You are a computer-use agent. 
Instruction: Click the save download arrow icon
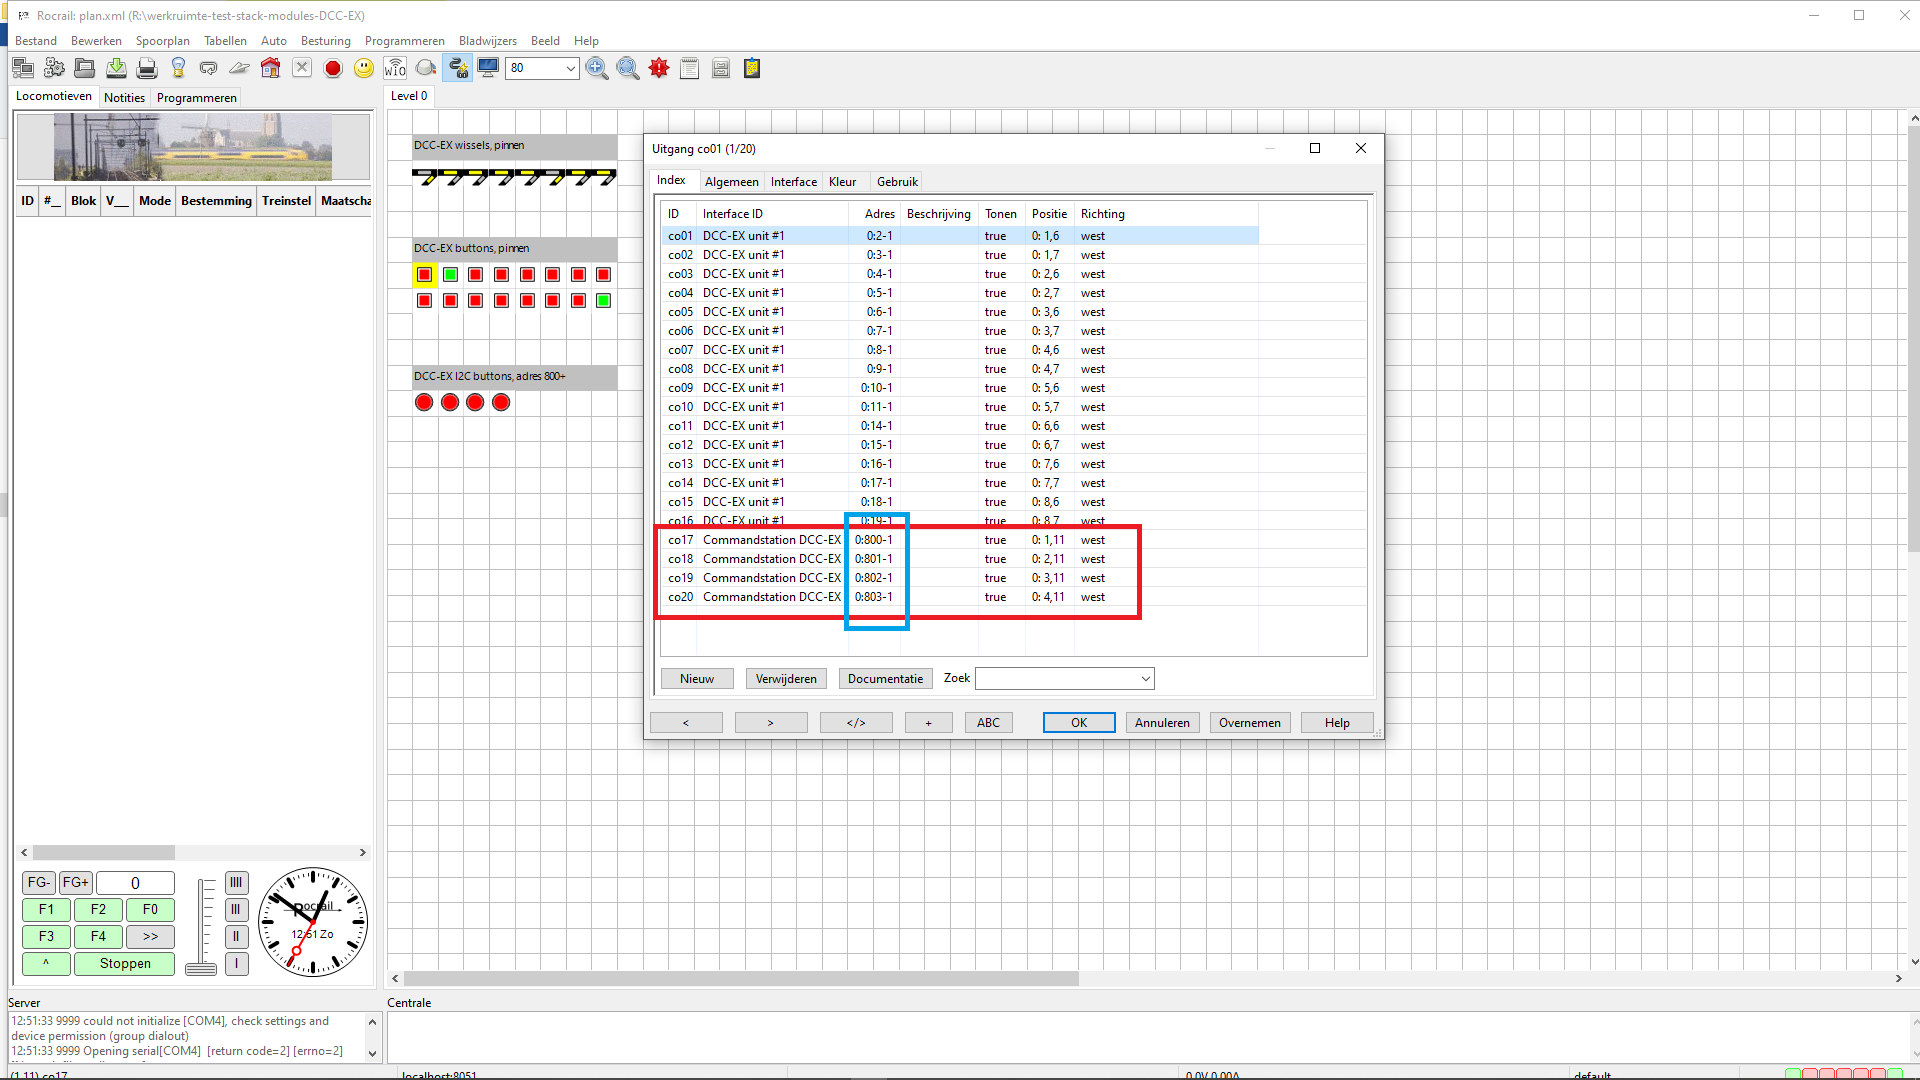pyautogui.click(x=116, y=68)
